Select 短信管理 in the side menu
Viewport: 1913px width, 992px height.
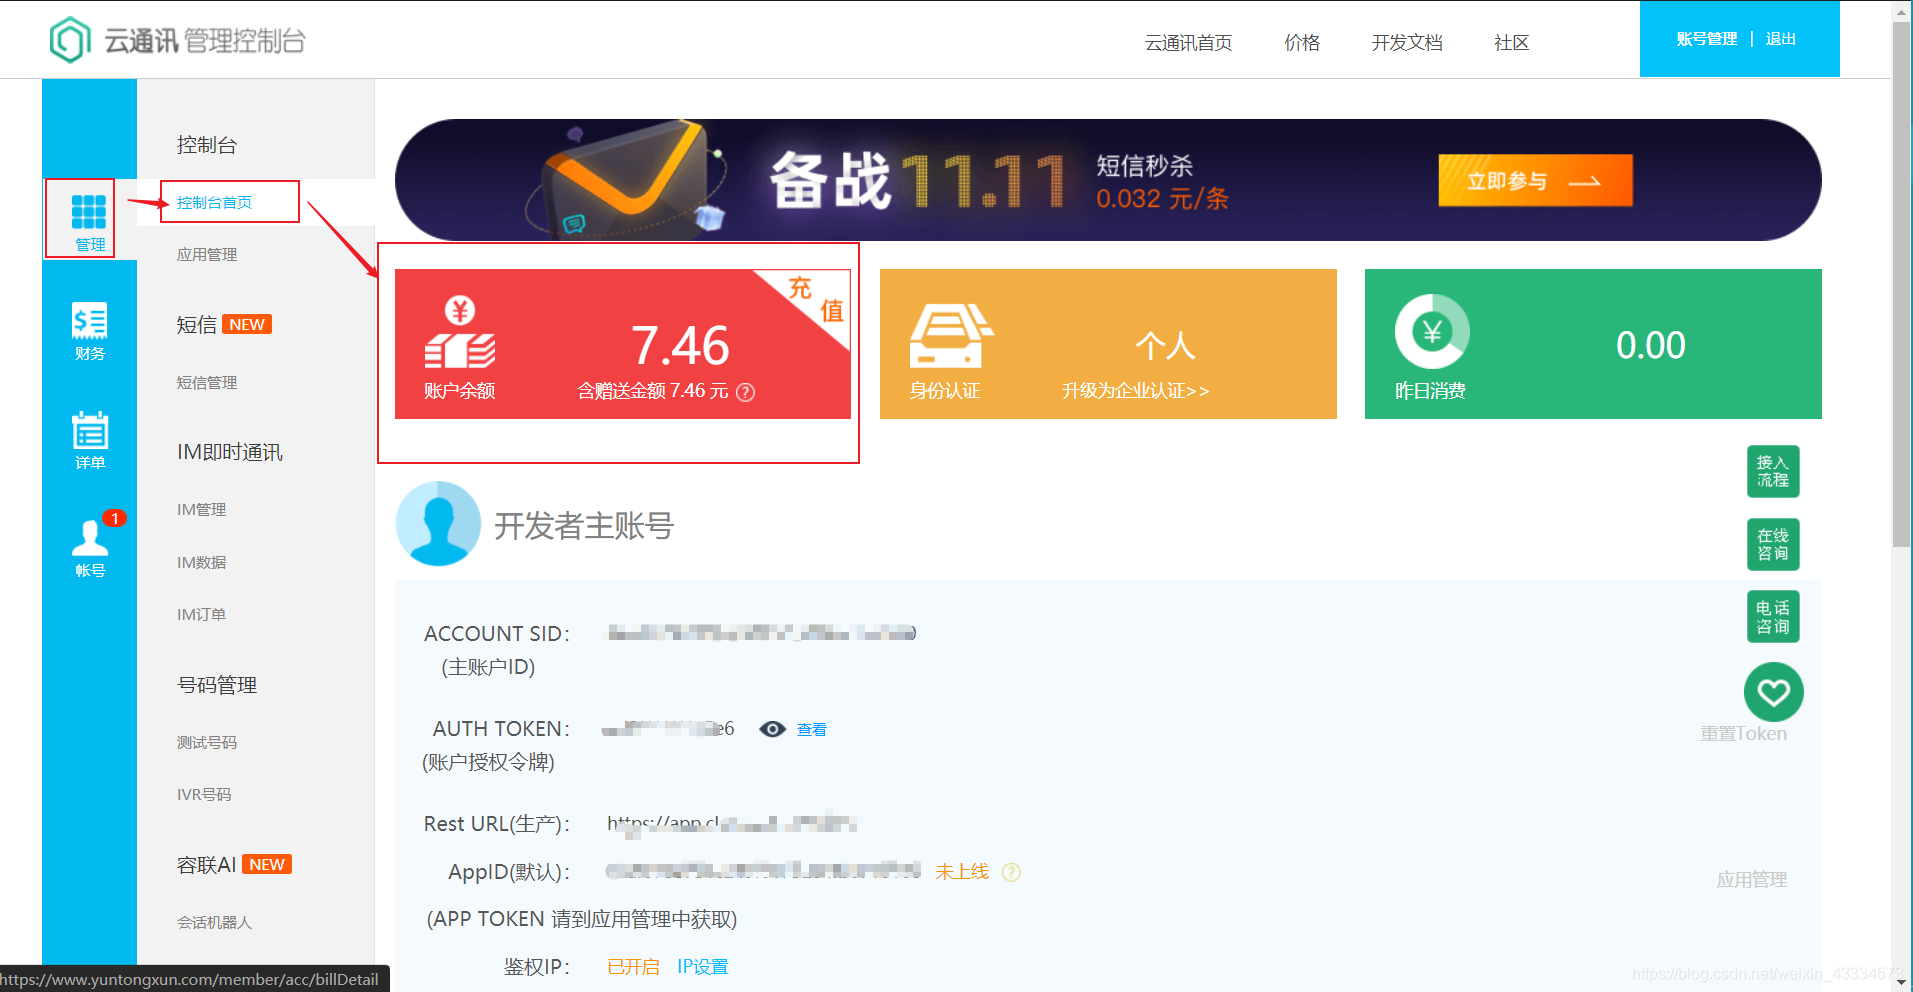(207, 382)
